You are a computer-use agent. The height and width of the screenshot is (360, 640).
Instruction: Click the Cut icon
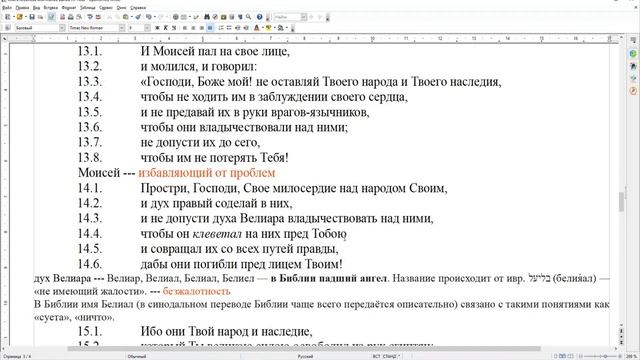click(x=109, y=17)
